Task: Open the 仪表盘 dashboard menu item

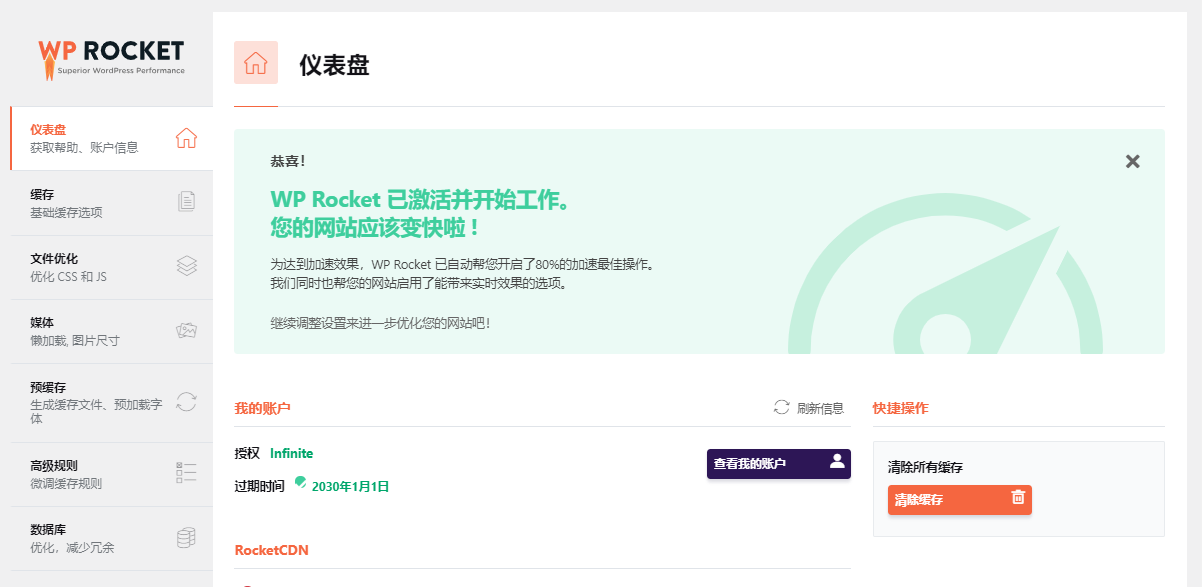Action: pyautogui.click(x=111, y=138)
